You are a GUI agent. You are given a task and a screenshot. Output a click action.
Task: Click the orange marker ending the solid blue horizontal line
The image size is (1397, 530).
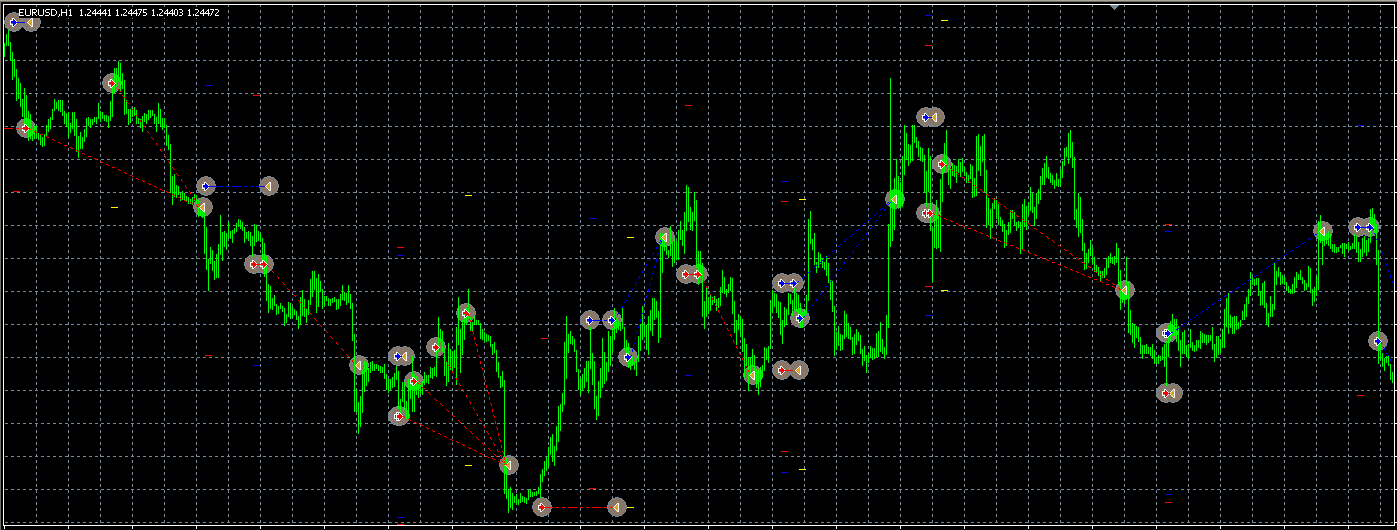click(x=268, y=186)
